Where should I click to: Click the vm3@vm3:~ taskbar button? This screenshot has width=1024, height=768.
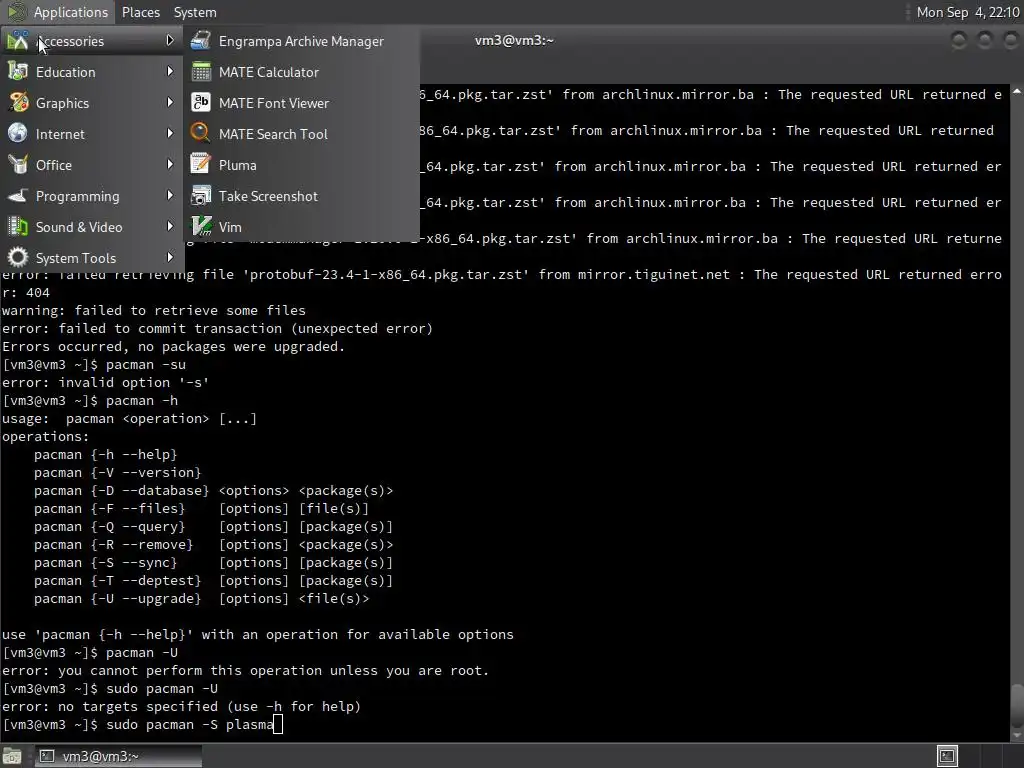coord(118,756)
